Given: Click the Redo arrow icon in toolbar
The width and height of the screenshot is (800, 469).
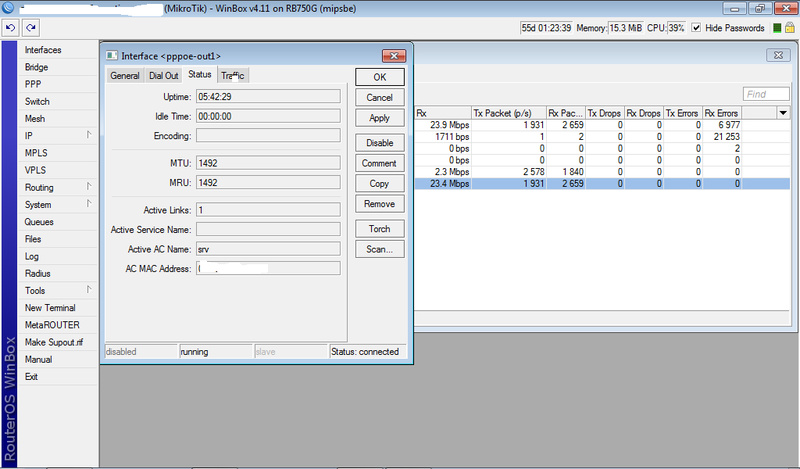Looking at the screenshot, I should 31,28.
